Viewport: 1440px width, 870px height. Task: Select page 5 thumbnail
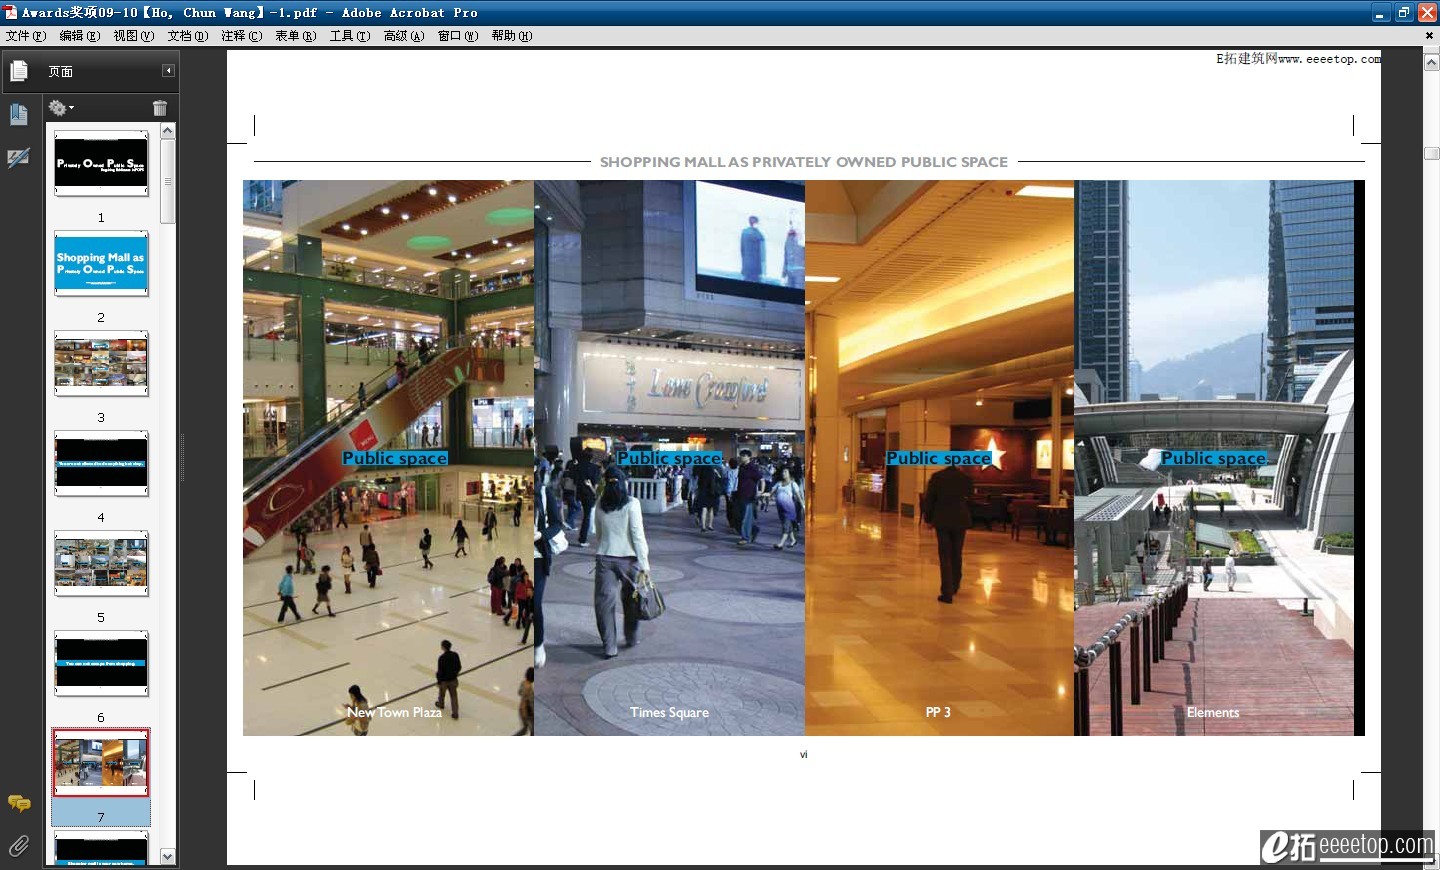click(101, 563)
